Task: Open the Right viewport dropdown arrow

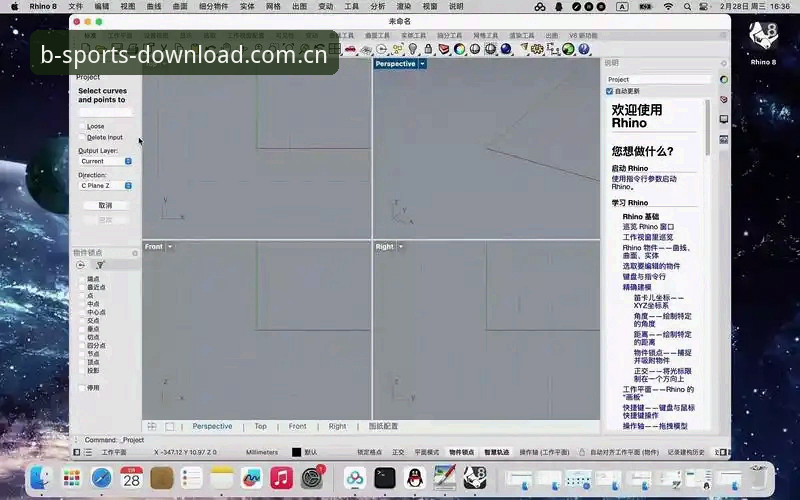Action: [401, 246]
